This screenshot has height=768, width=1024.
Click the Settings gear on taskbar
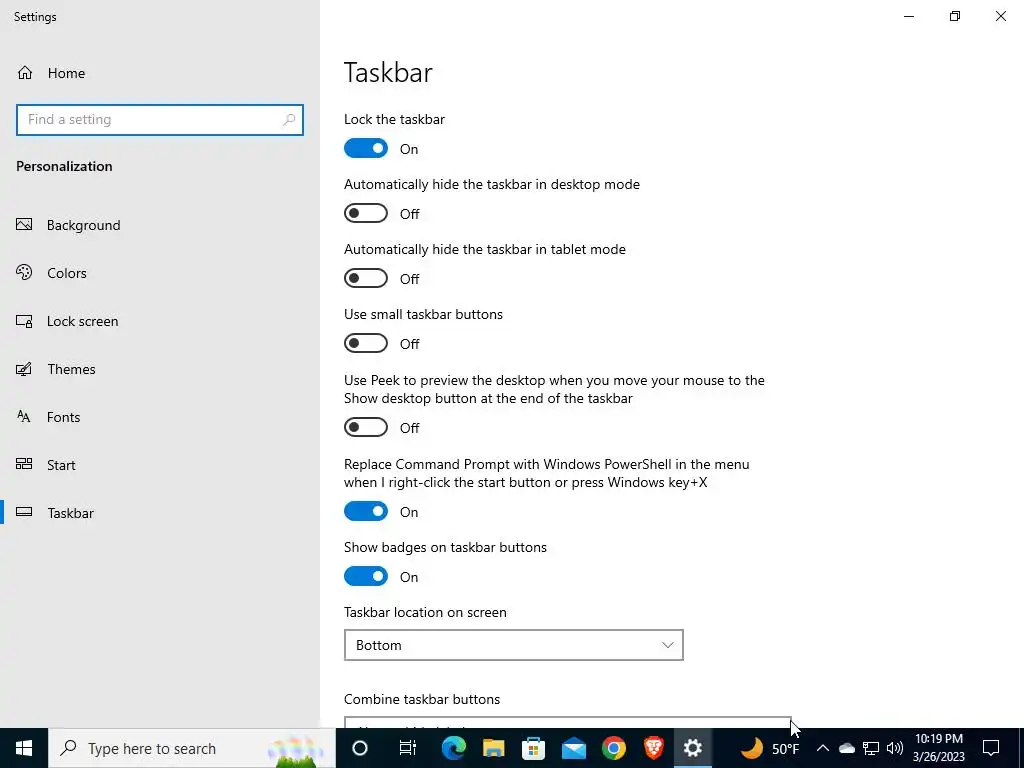click(693, 748)
